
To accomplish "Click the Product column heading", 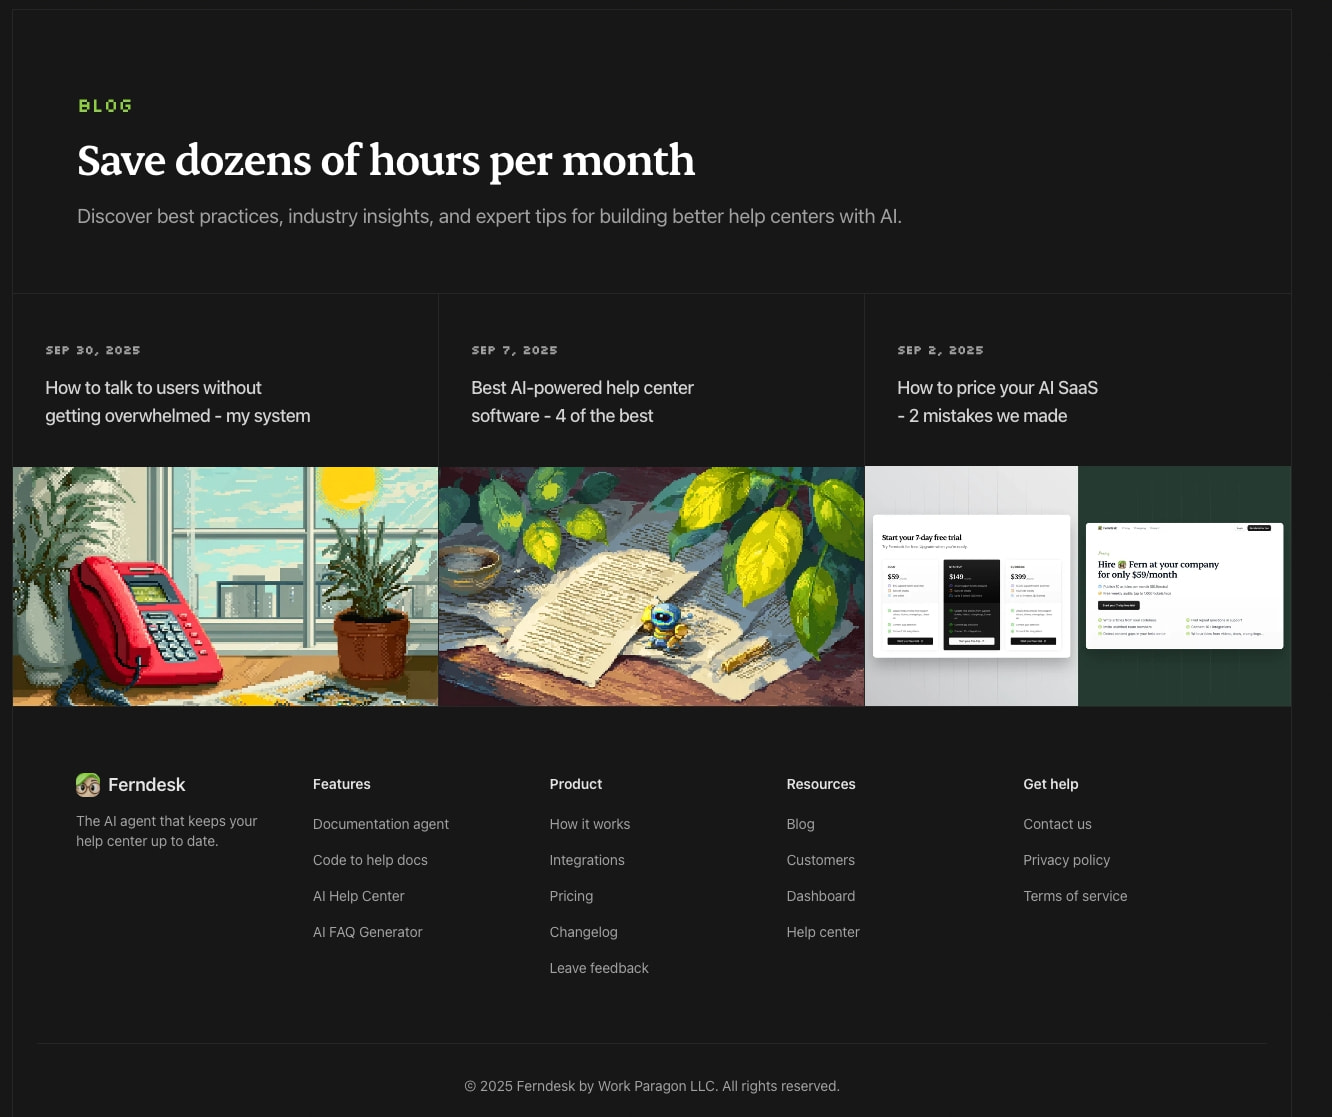I will (x=576, y=784).
